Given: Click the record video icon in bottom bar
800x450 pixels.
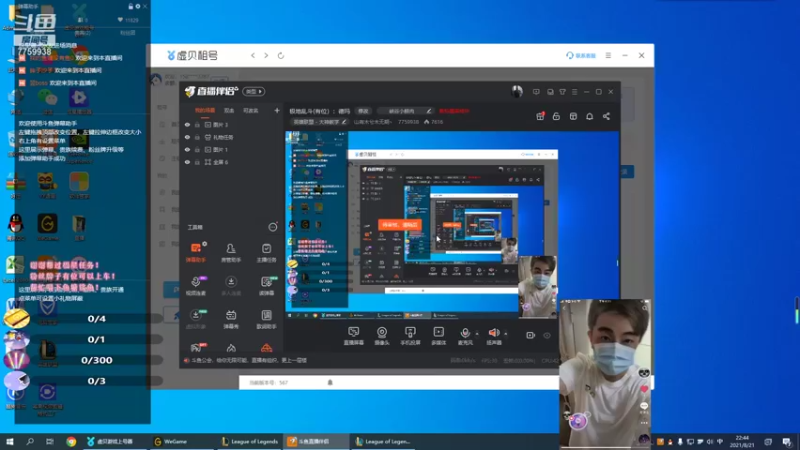Looking at the screenshot, I should [530, 335].
